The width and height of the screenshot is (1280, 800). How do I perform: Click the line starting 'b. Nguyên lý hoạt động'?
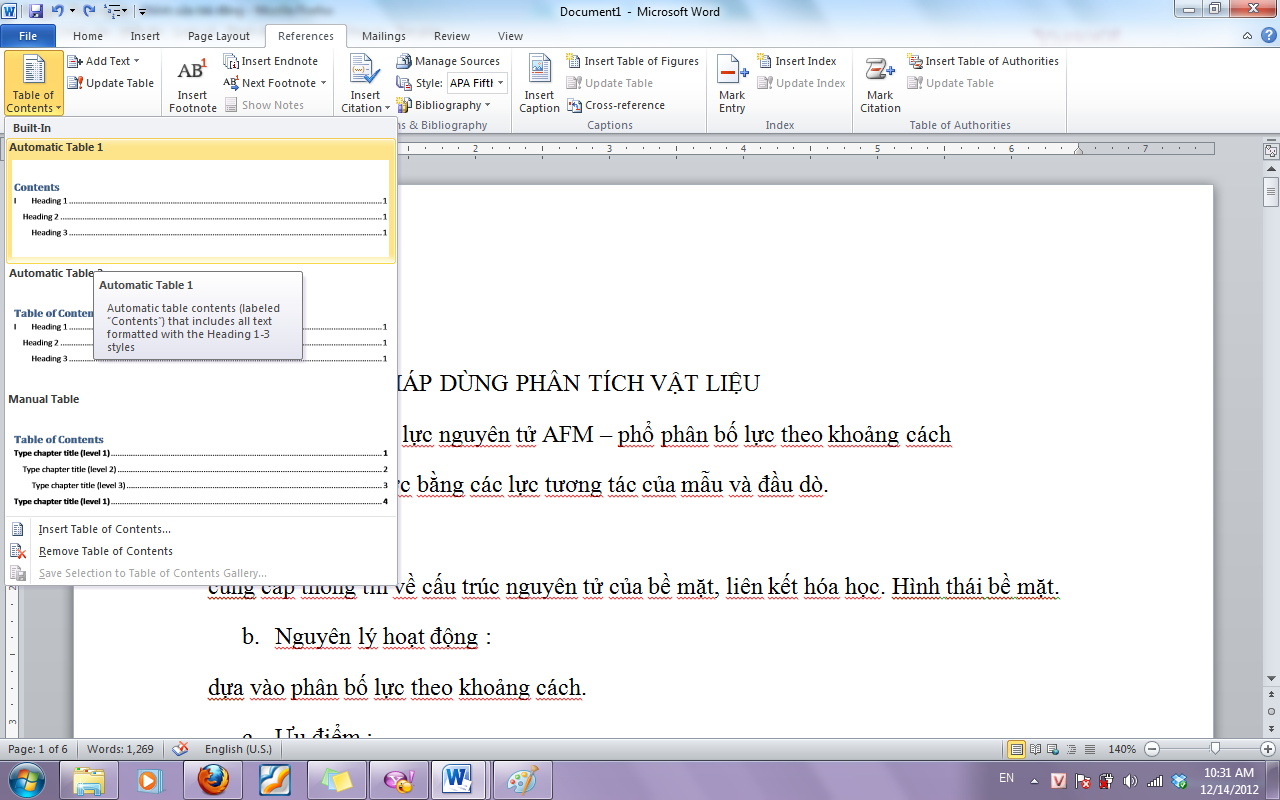366,637
